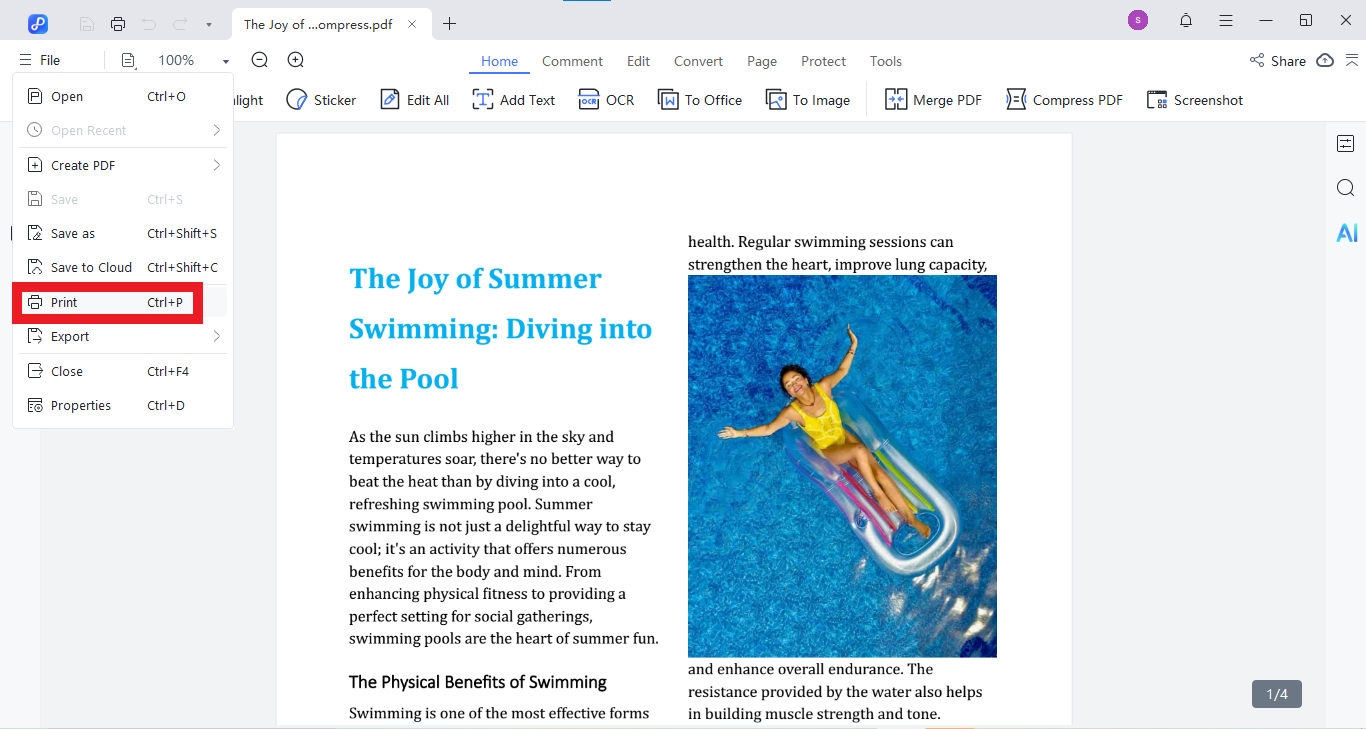Run the OCR tool

click(x=607, y=100)
